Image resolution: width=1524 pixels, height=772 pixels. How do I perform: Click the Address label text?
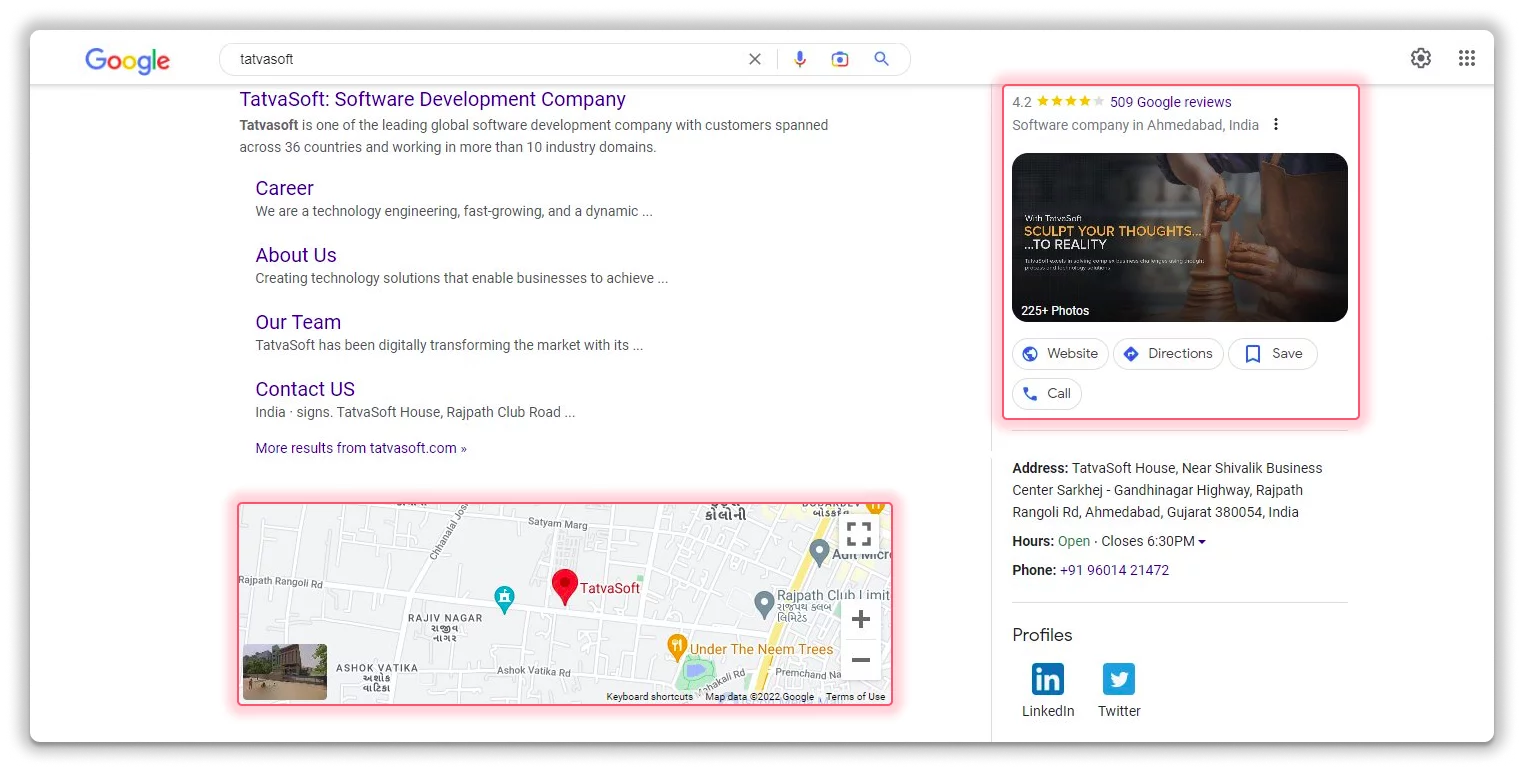click(x=1040, y=468)
